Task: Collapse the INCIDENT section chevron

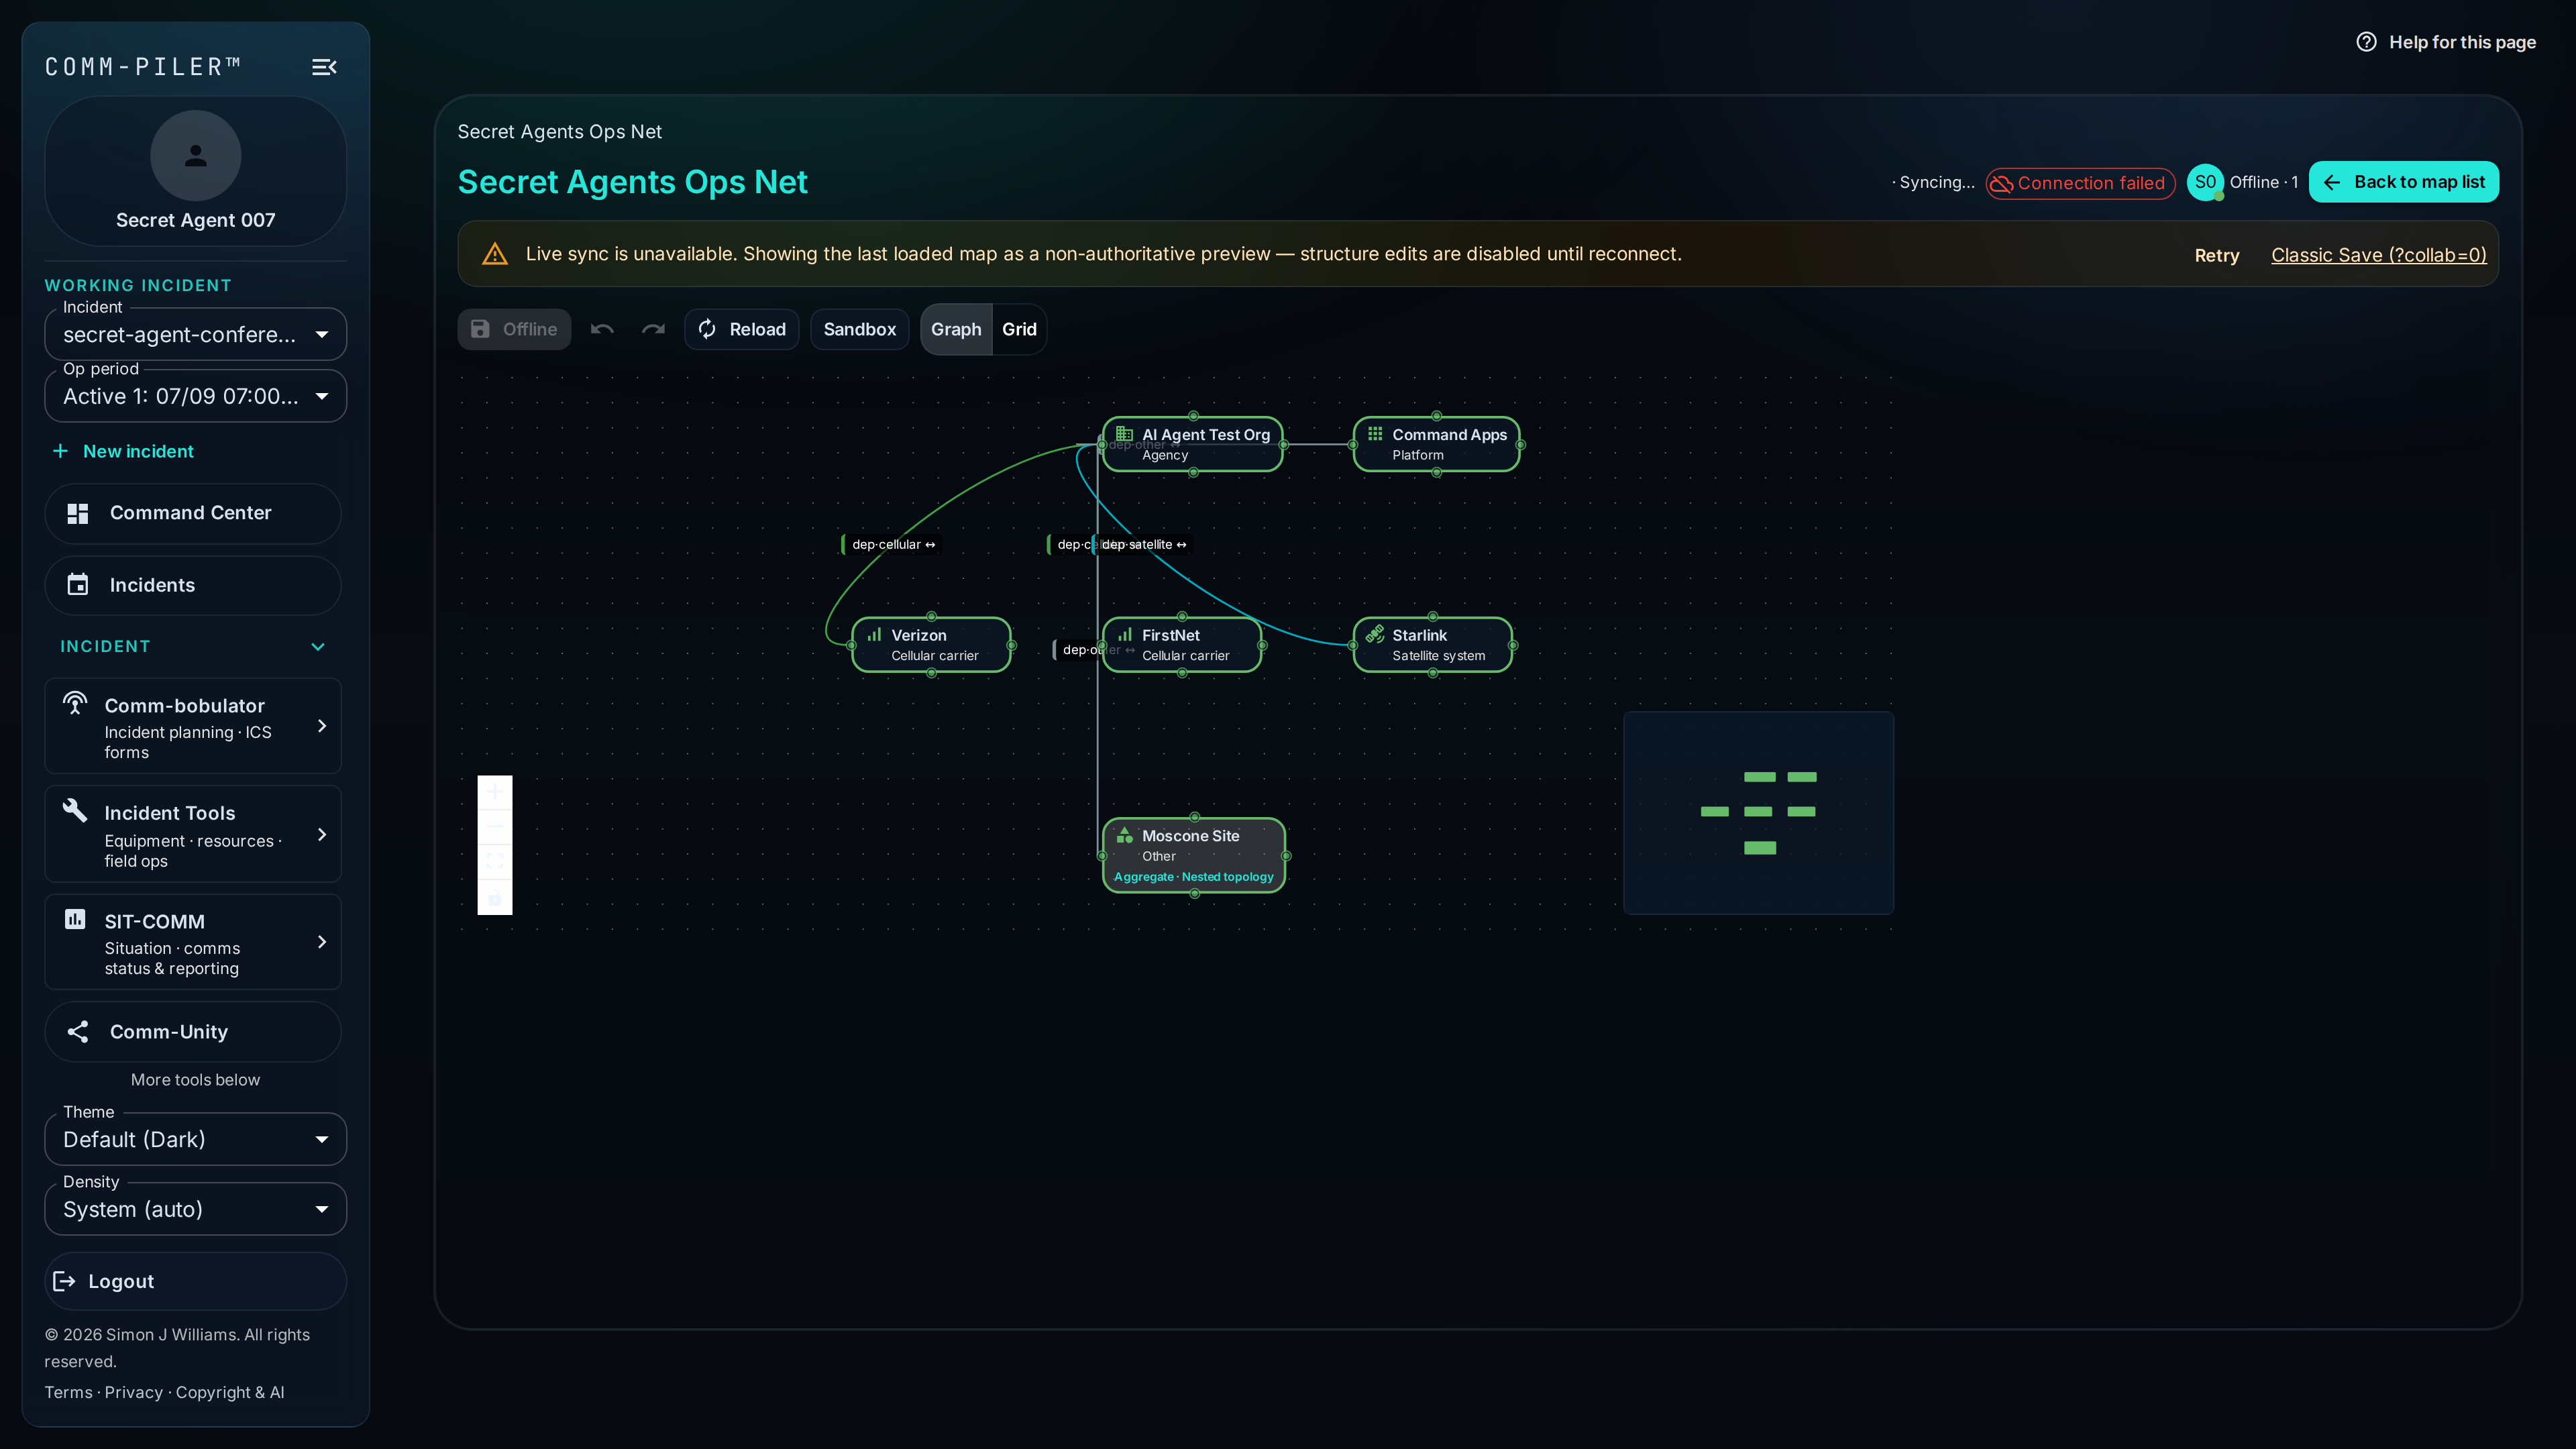Action: [318, 646]
